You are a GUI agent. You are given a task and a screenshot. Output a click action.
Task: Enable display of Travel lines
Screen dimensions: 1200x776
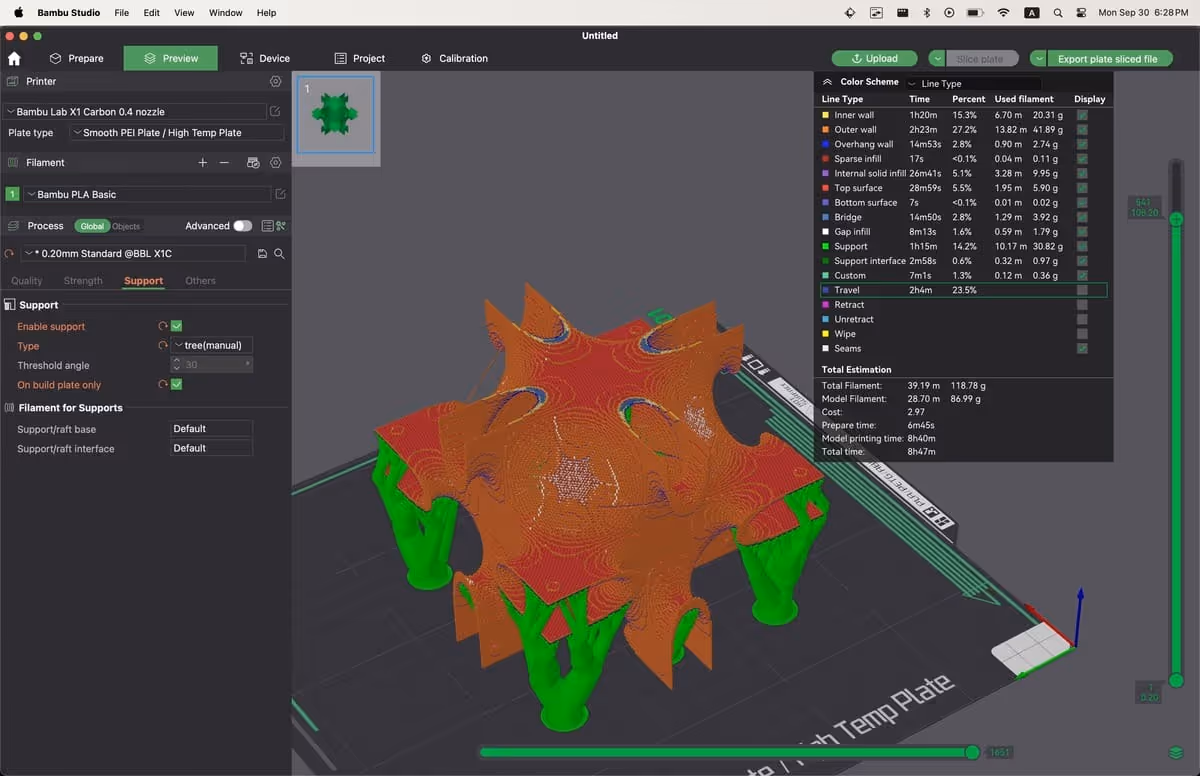coord(1082,290)
